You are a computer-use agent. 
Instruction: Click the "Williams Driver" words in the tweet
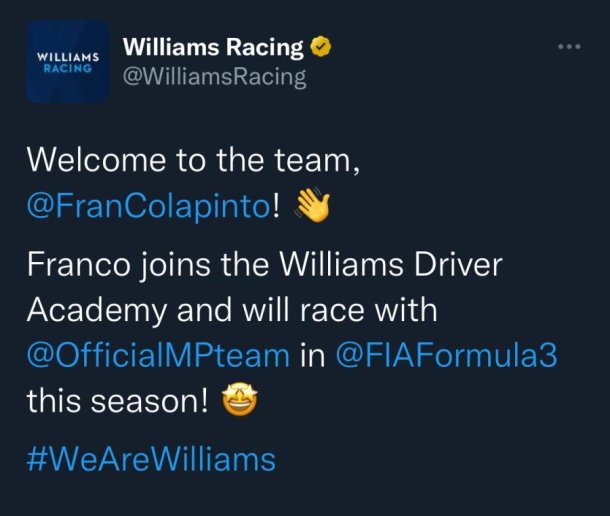[x=391, y=265]
